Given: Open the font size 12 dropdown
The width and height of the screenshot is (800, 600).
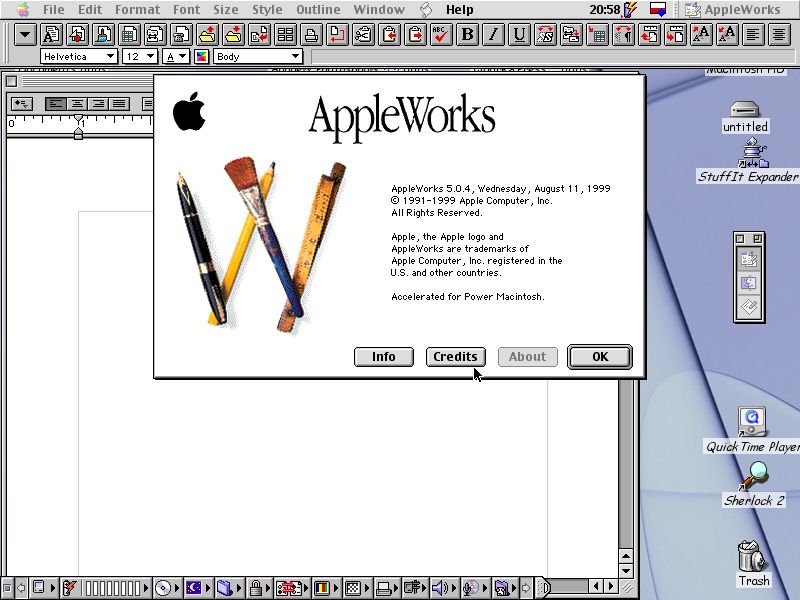Looking at the screenshot, I should (140, 57).
